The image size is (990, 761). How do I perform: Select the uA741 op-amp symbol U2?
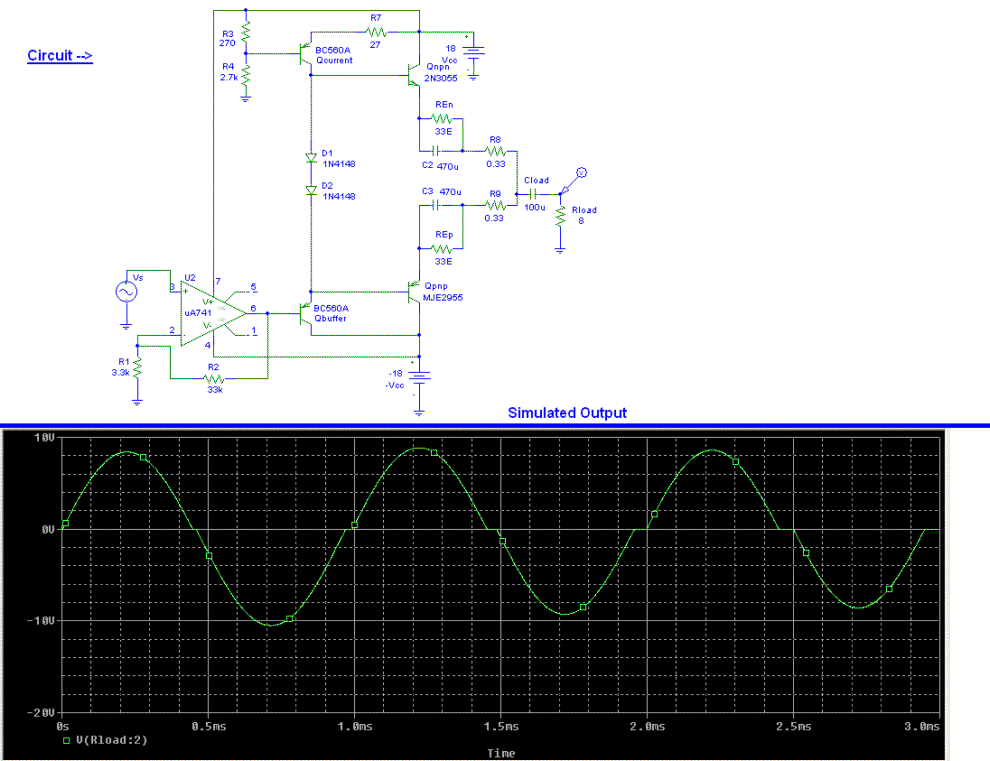213,313
